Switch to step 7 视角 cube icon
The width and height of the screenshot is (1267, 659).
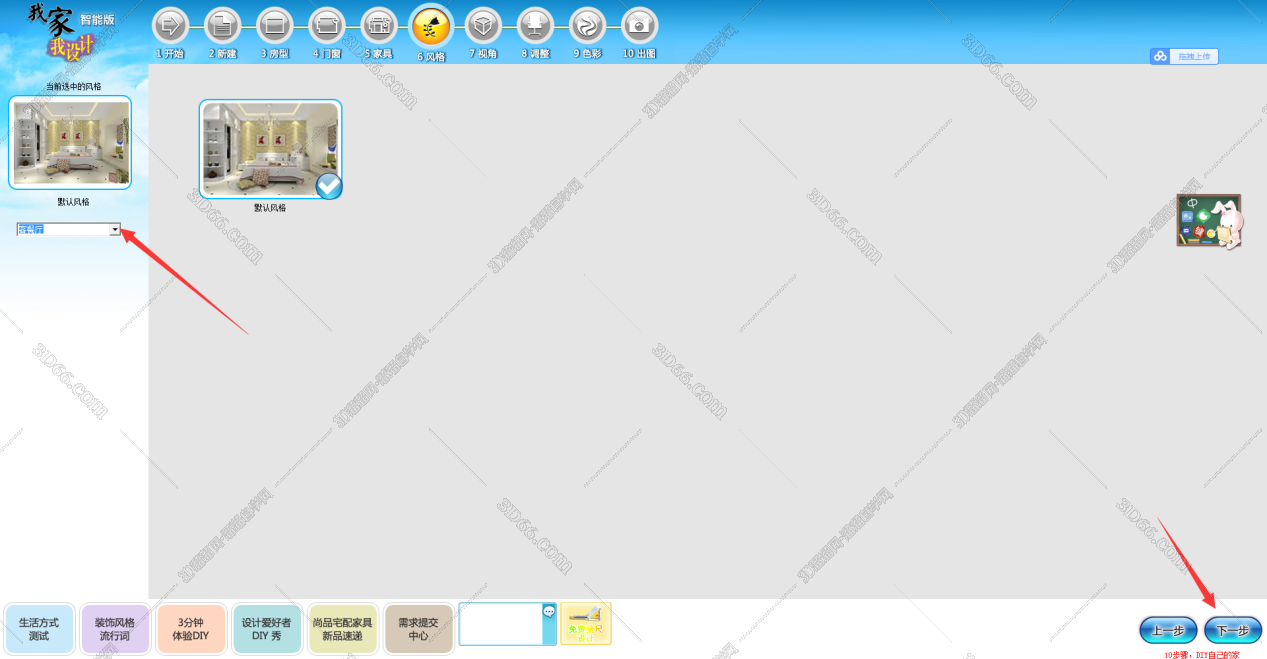(483, 26)
